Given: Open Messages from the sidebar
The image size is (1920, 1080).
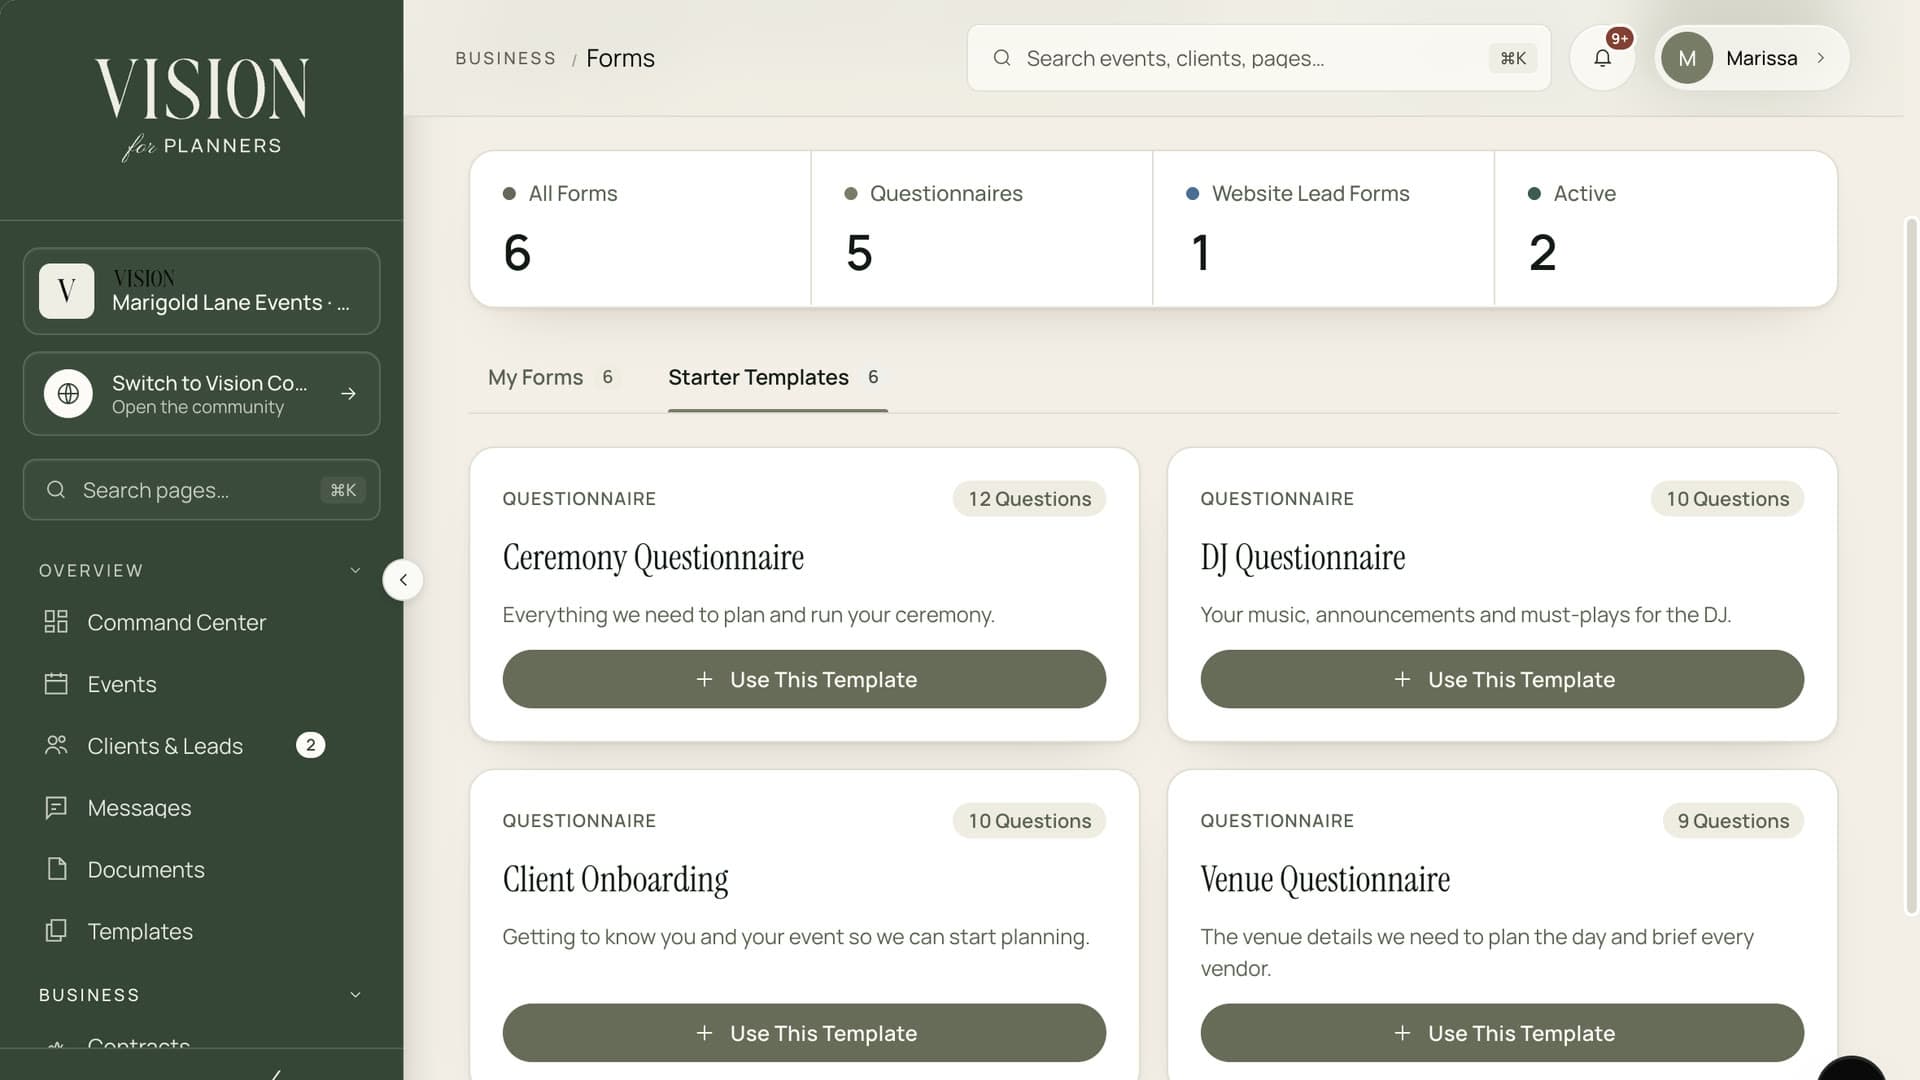Looking at the screenshot, I should click(x=139, y=808).
